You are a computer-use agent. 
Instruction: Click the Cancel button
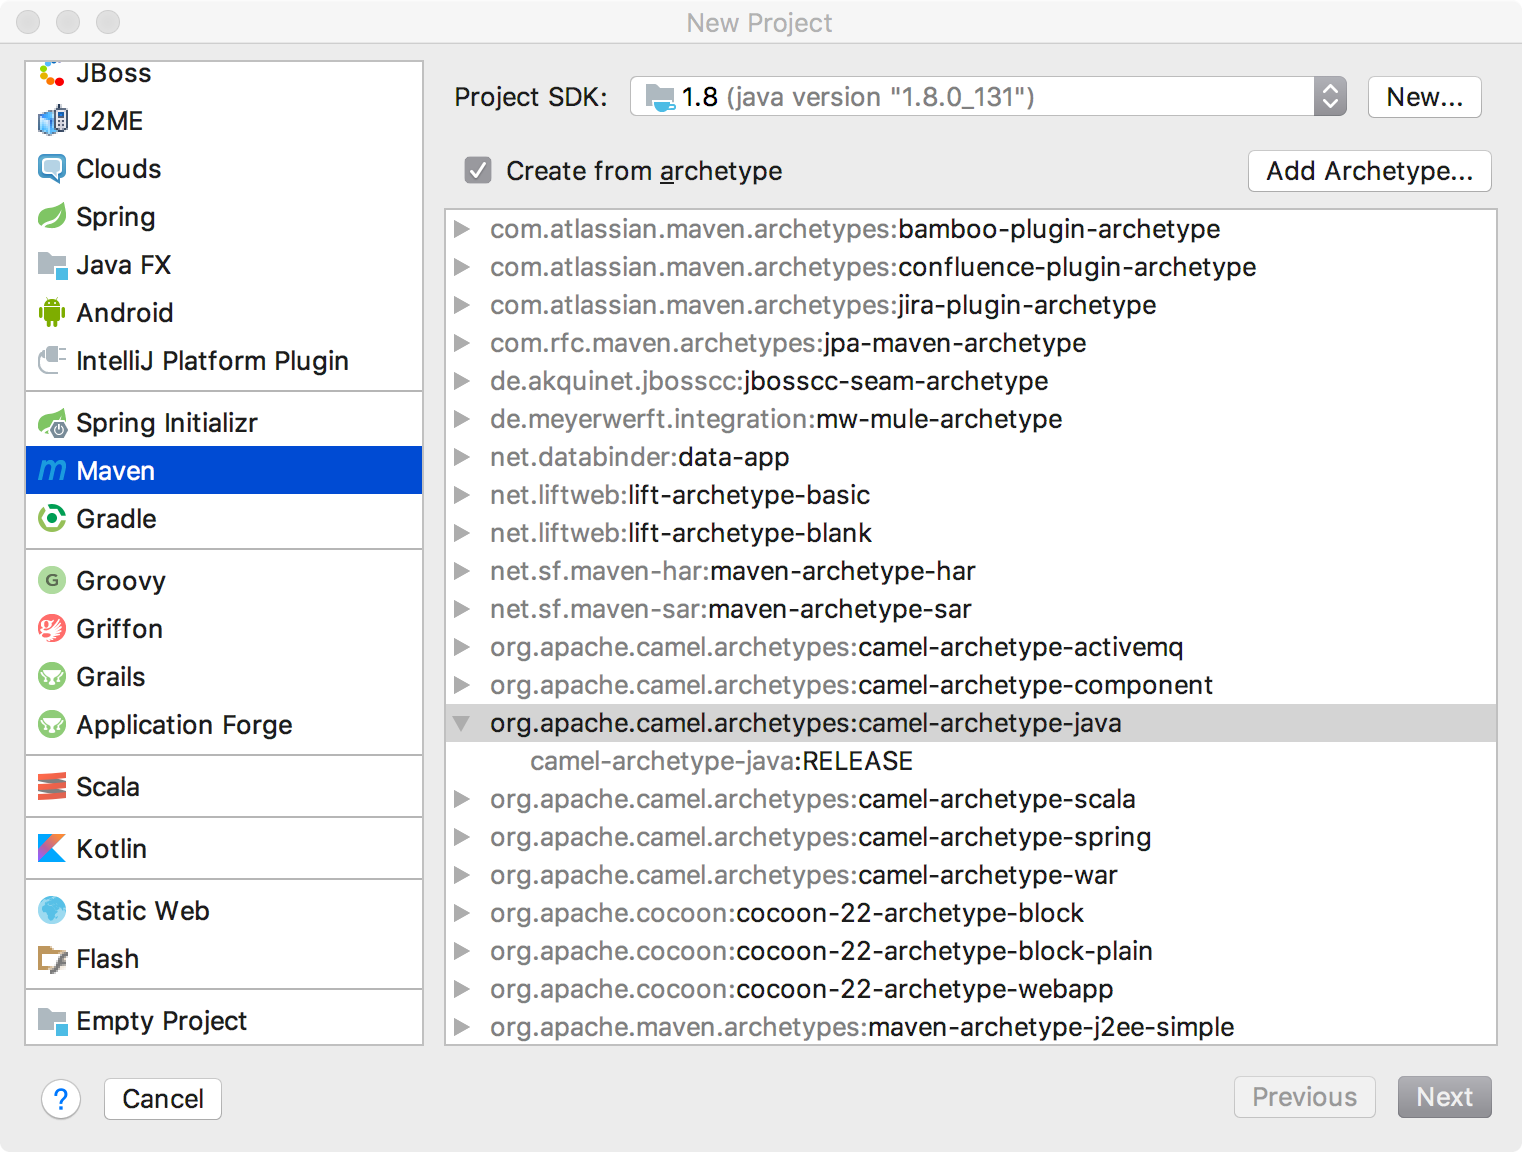163,1099
